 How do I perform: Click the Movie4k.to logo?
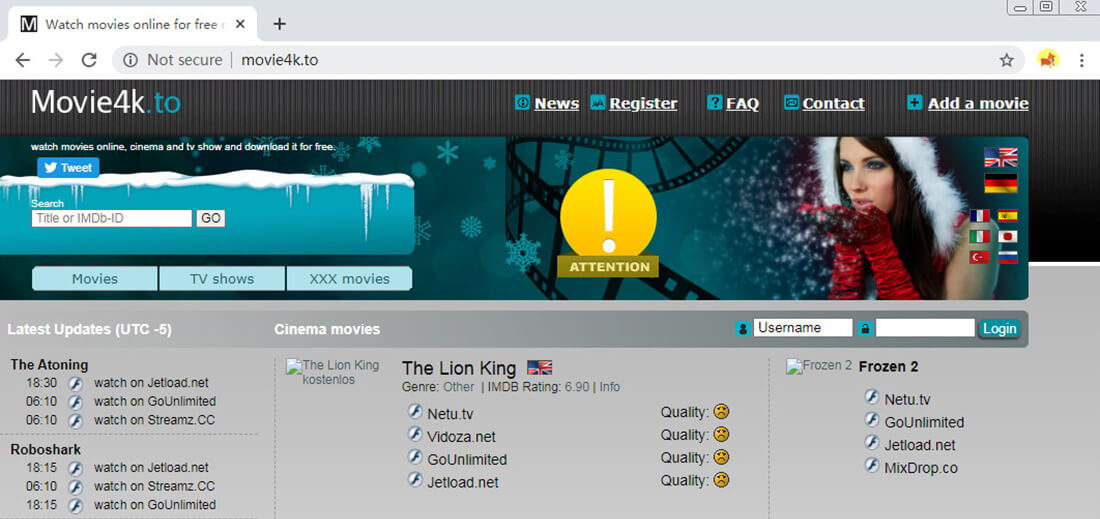(105, 102)
